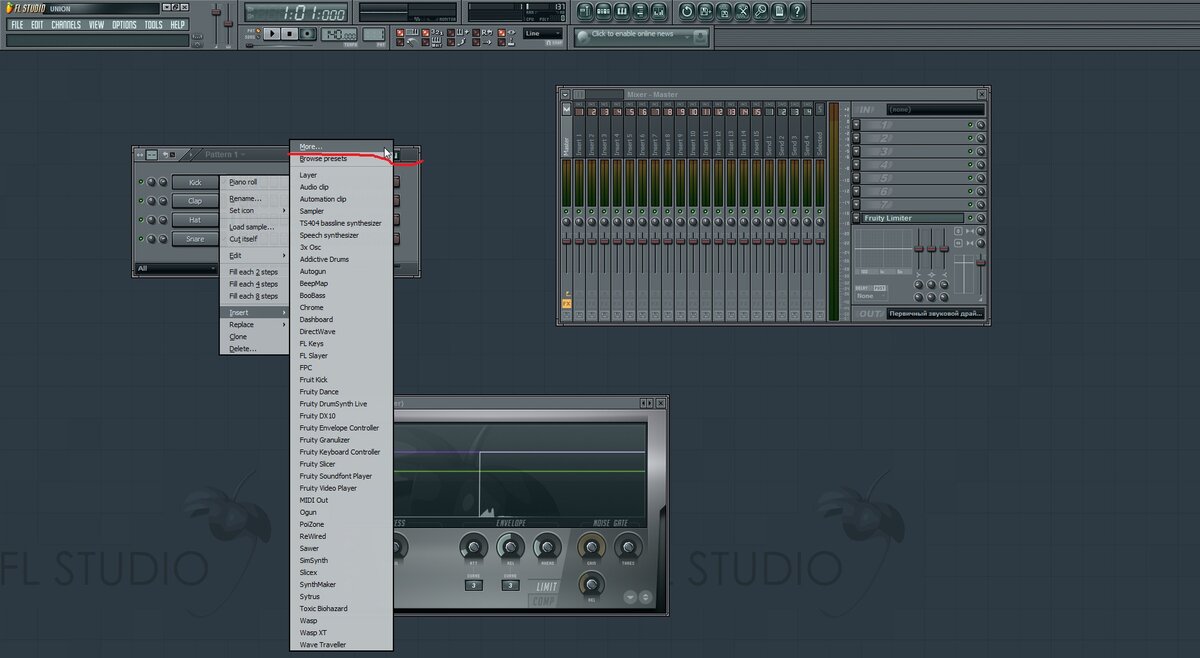Toggle the Snare channel mute LED
The height and width of the screenshot is (658, 1200).
tap(140, 239)
